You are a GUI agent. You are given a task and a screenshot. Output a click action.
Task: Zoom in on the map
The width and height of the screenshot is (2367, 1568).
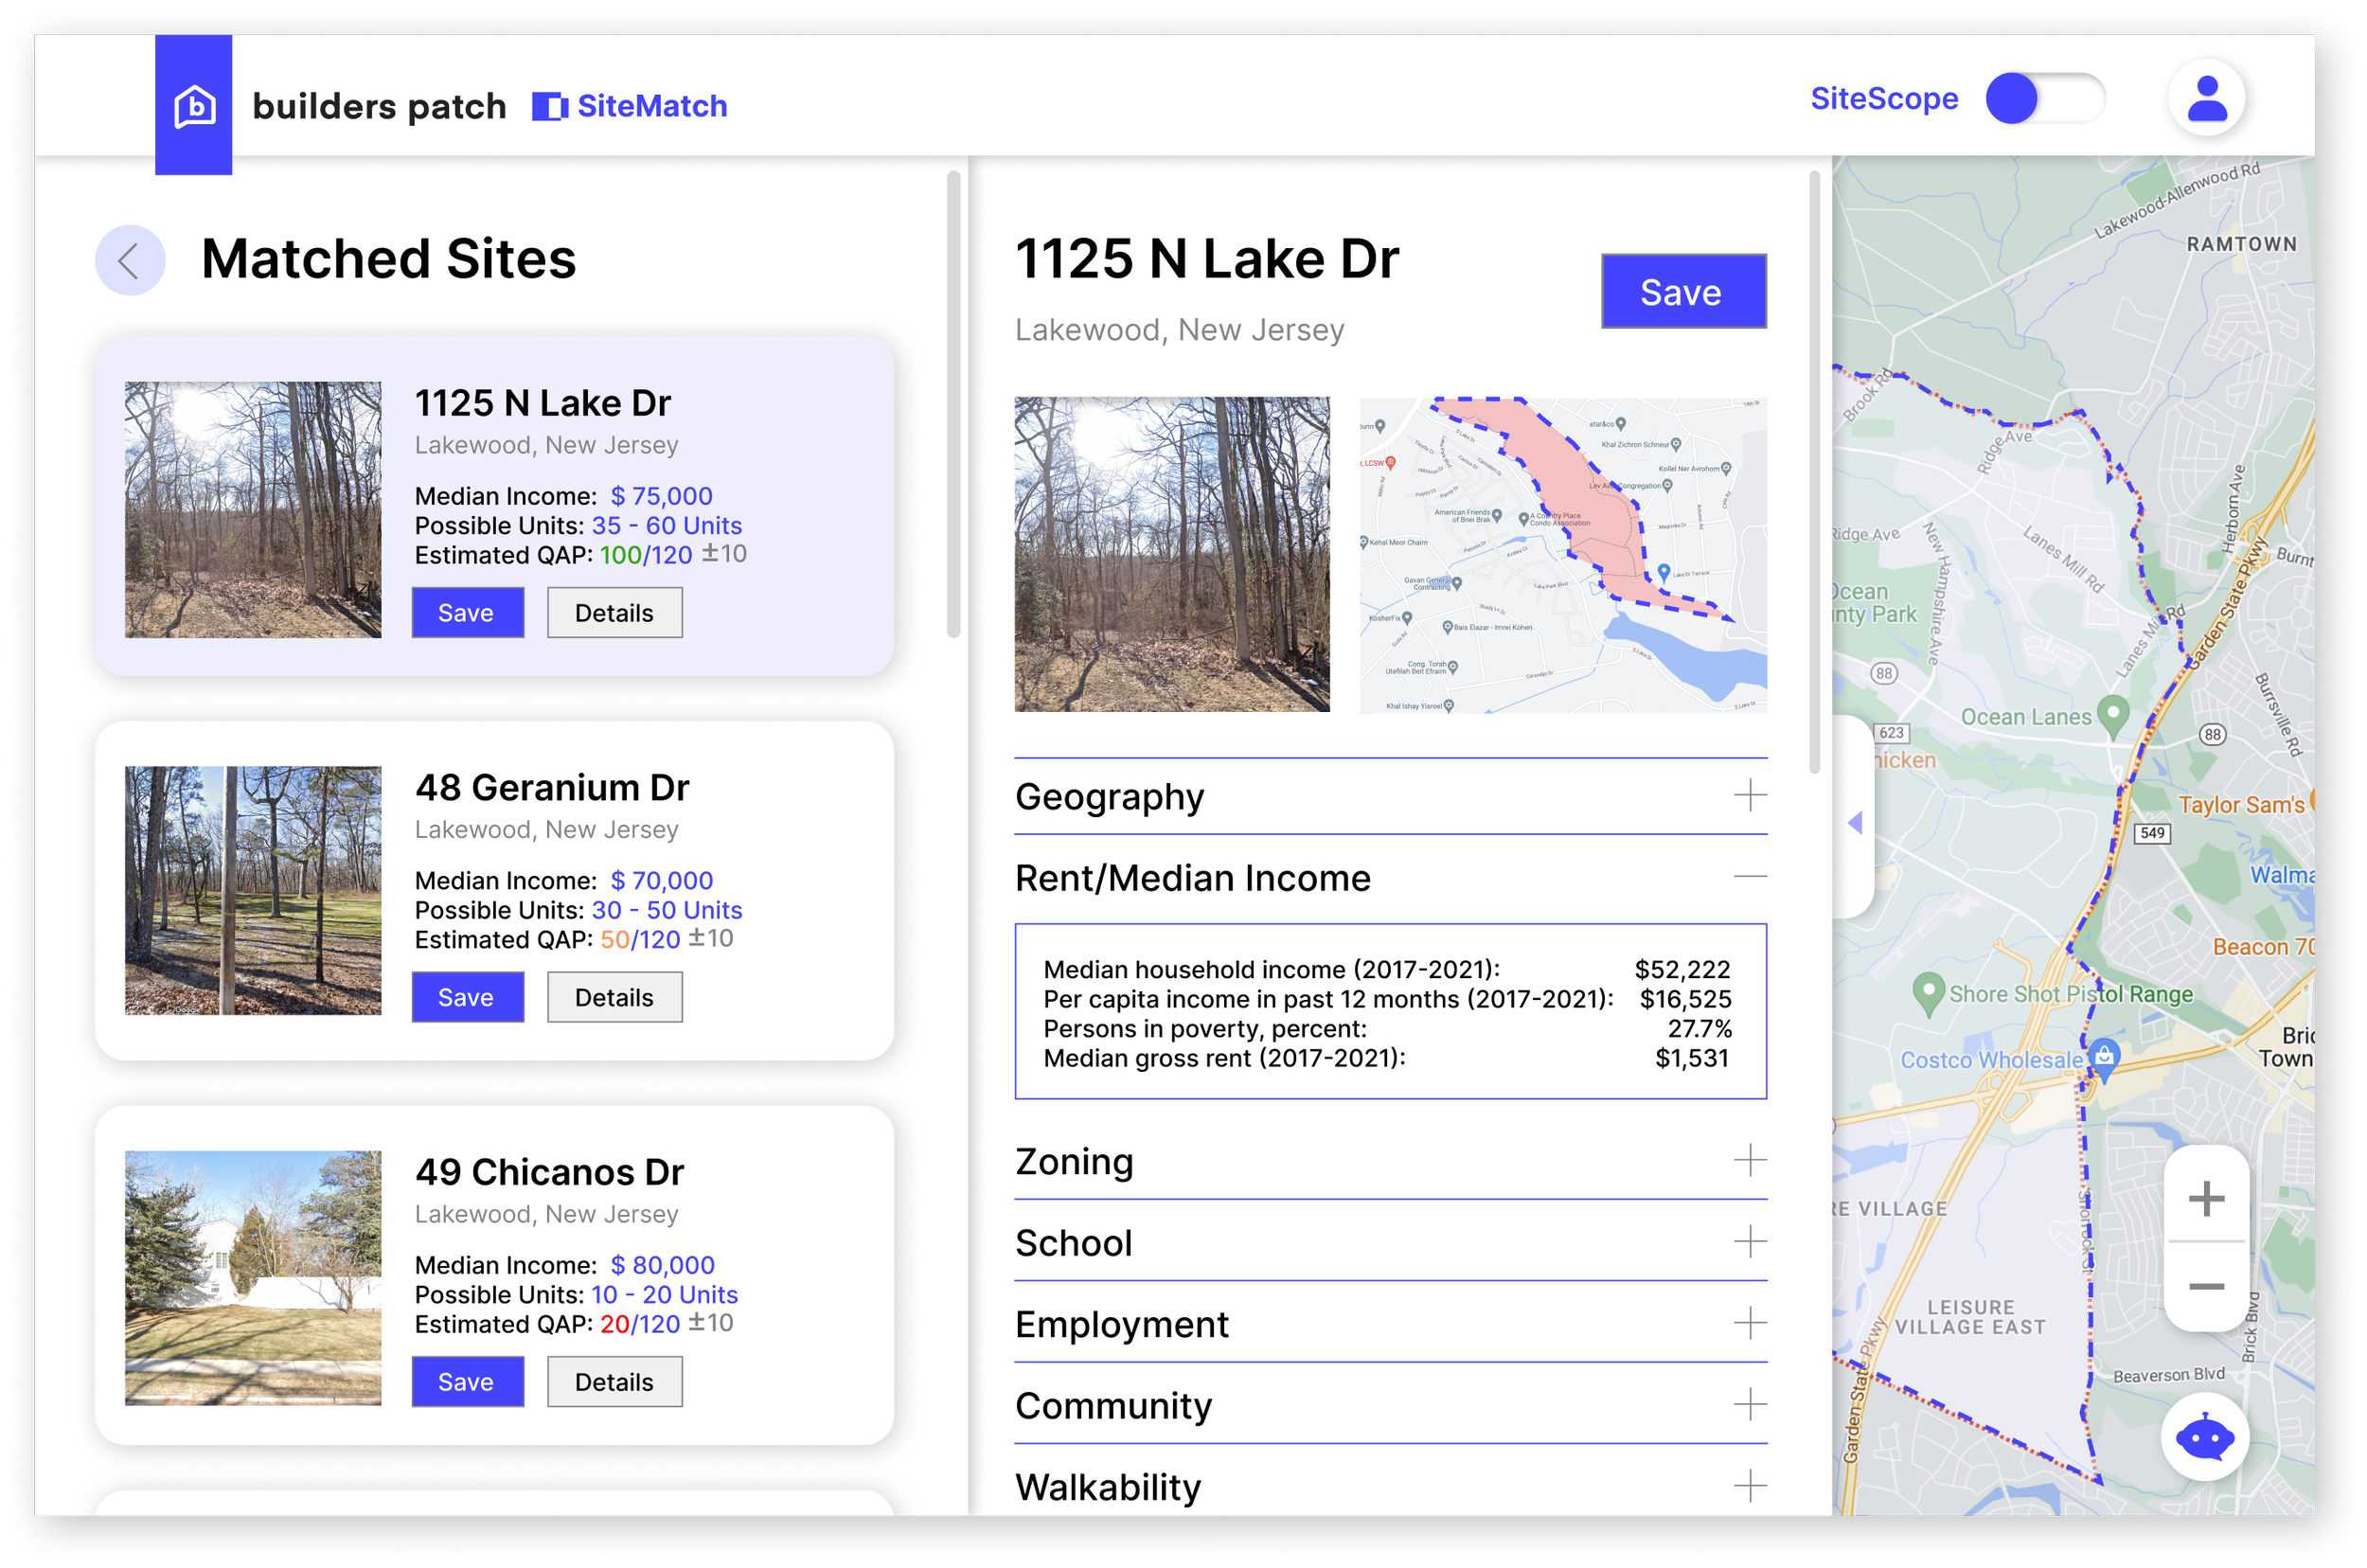tap(2205, 1198)
